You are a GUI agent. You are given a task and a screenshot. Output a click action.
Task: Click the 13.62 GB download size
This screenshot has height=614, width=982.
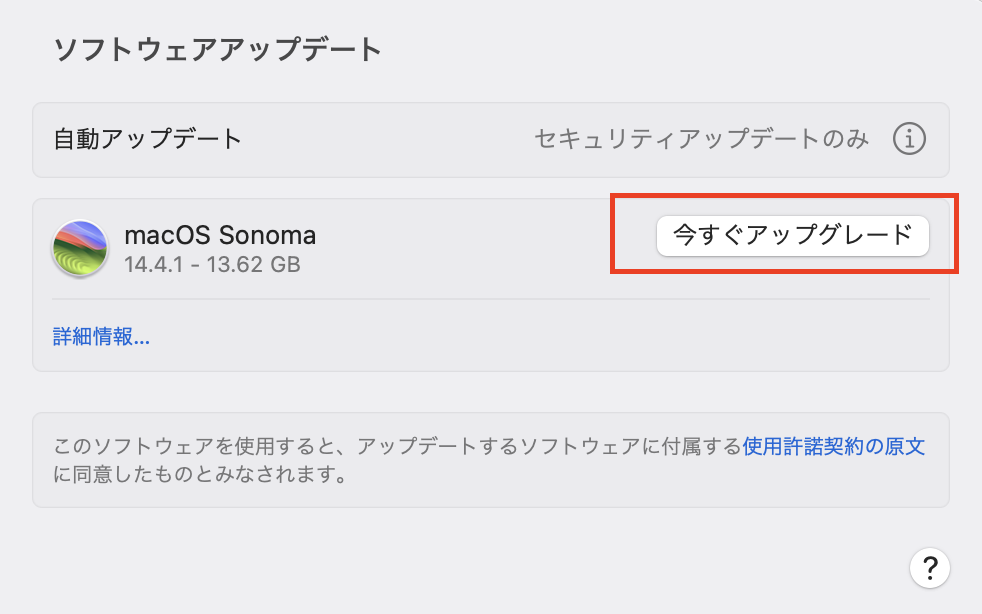click(252, 265)
